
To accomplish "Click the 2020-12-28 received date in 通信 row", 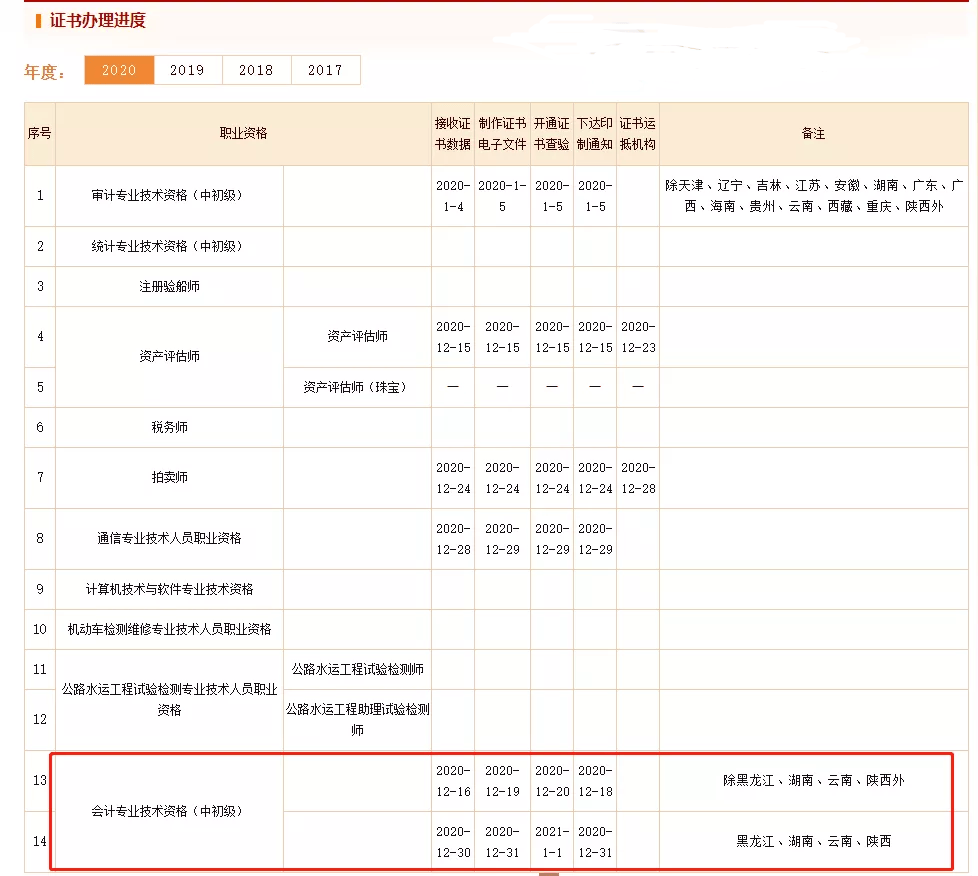I will (453, 539).
